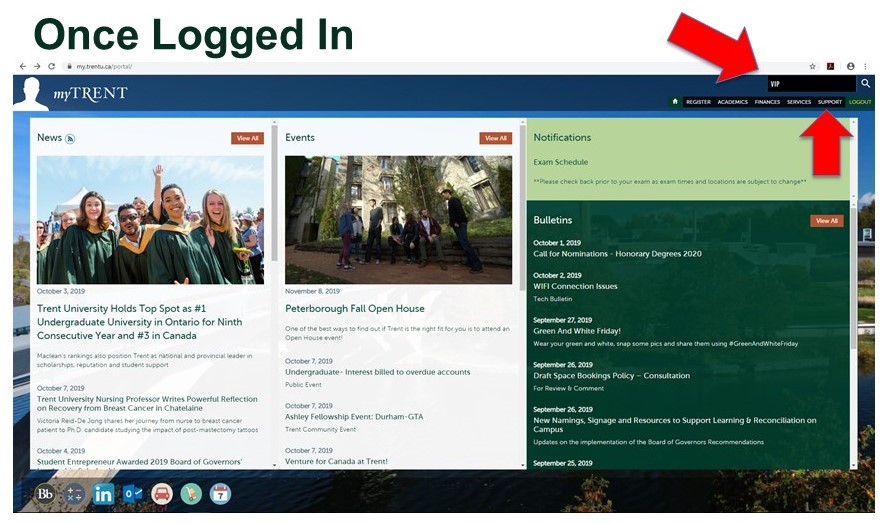Open the Academics menu

(x=732, y=102)
